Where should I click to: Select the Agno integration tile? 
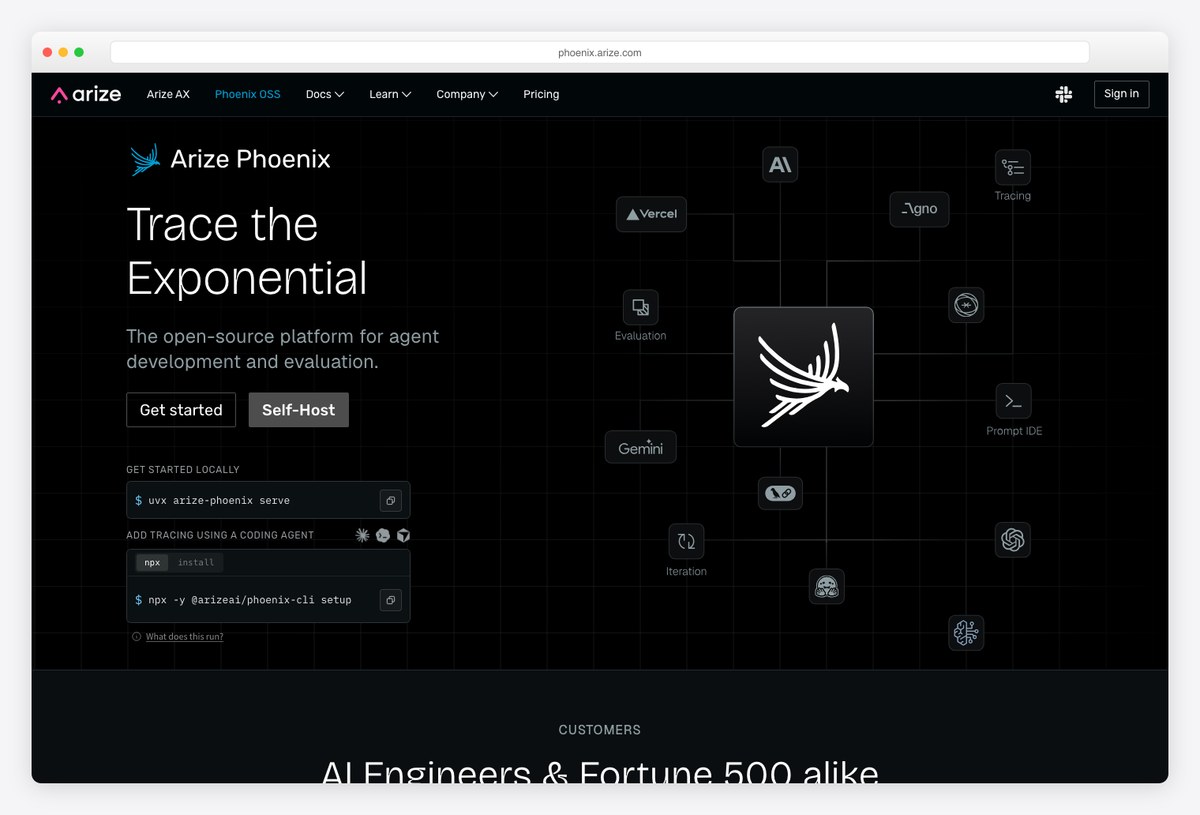919,209
